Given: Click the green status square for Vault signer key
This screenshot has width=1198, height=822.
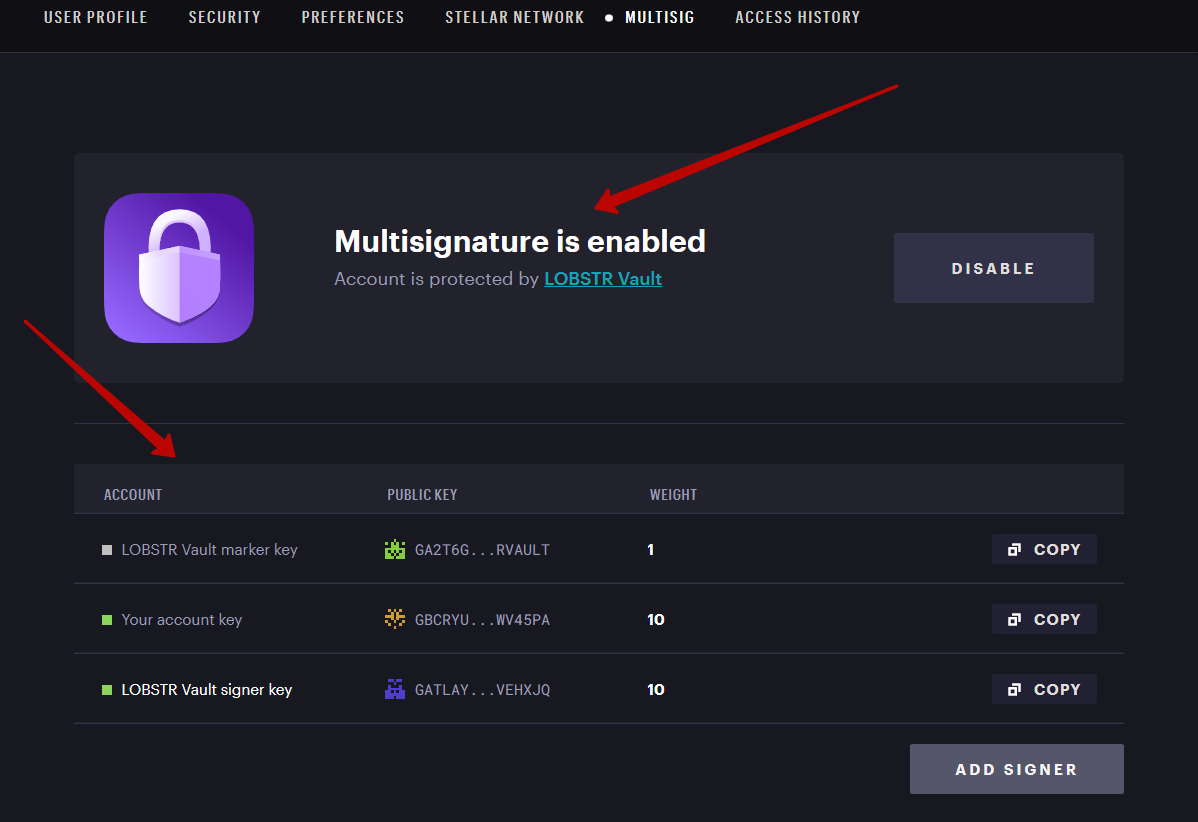Looking at the screenshot, I should [107, 690].
